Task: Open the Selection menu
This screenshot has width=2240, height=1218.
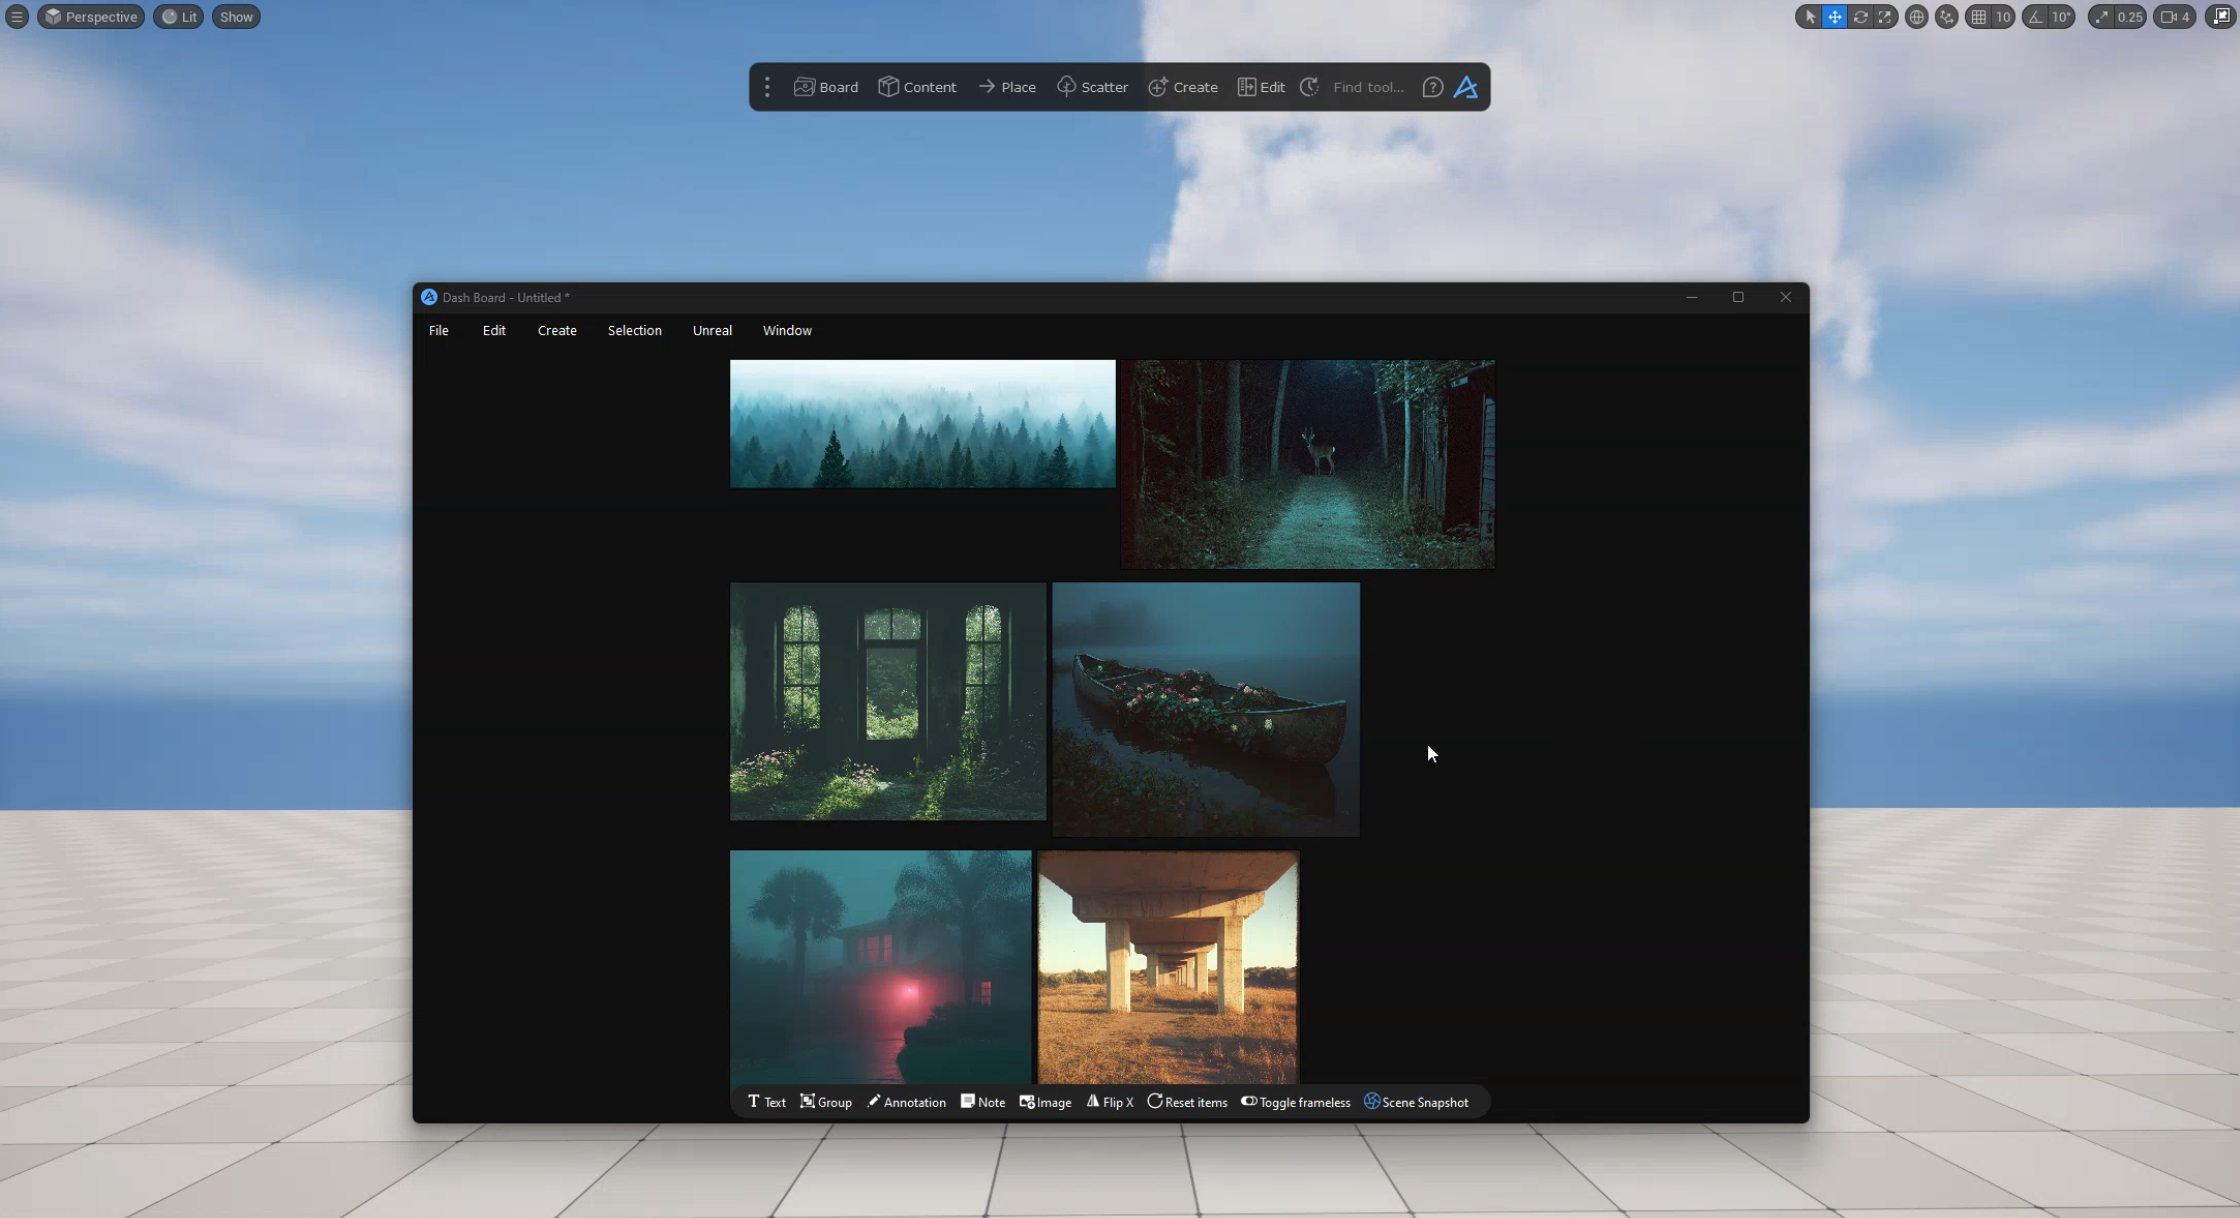Action: coord(634,330)
